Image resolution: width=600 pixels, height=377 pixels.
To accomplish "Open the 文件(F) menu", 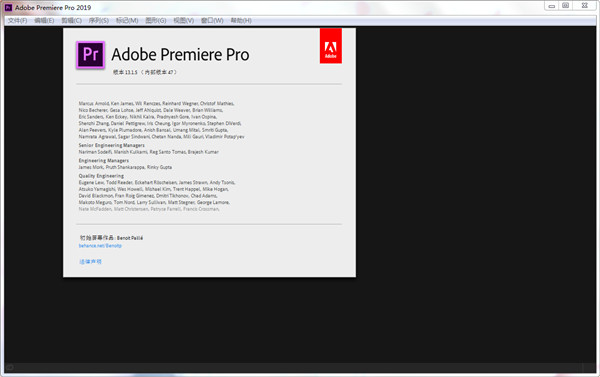I will click(17, 21).
